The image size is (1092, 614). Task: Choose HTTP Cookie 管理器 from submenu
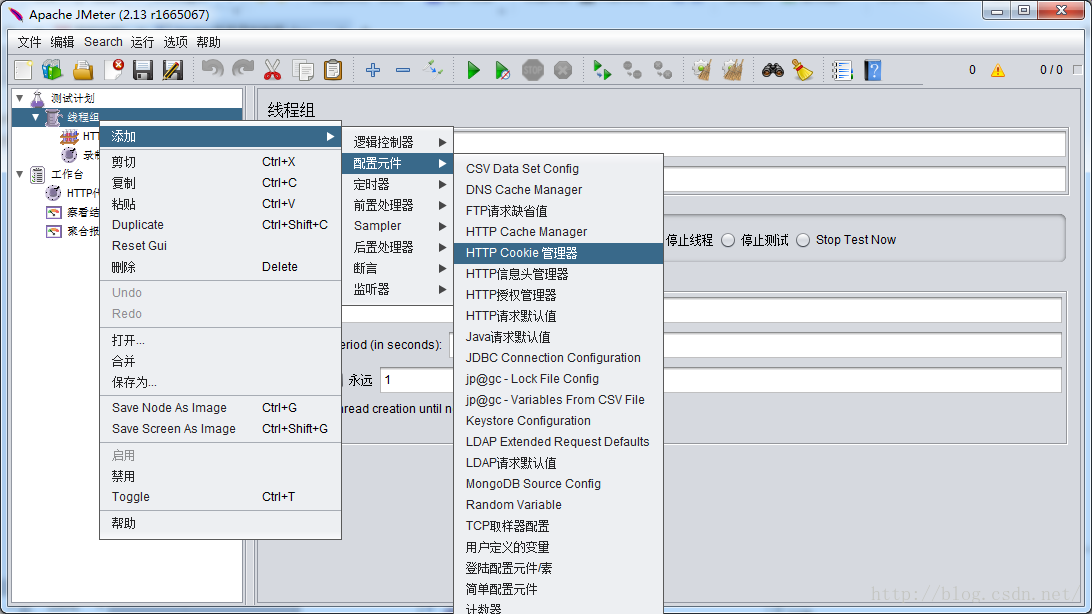559,253
